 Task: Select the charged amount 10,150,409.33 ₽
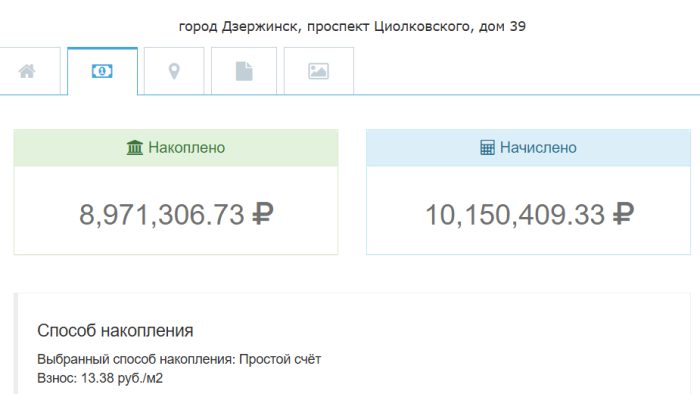(x=529, y=215)
